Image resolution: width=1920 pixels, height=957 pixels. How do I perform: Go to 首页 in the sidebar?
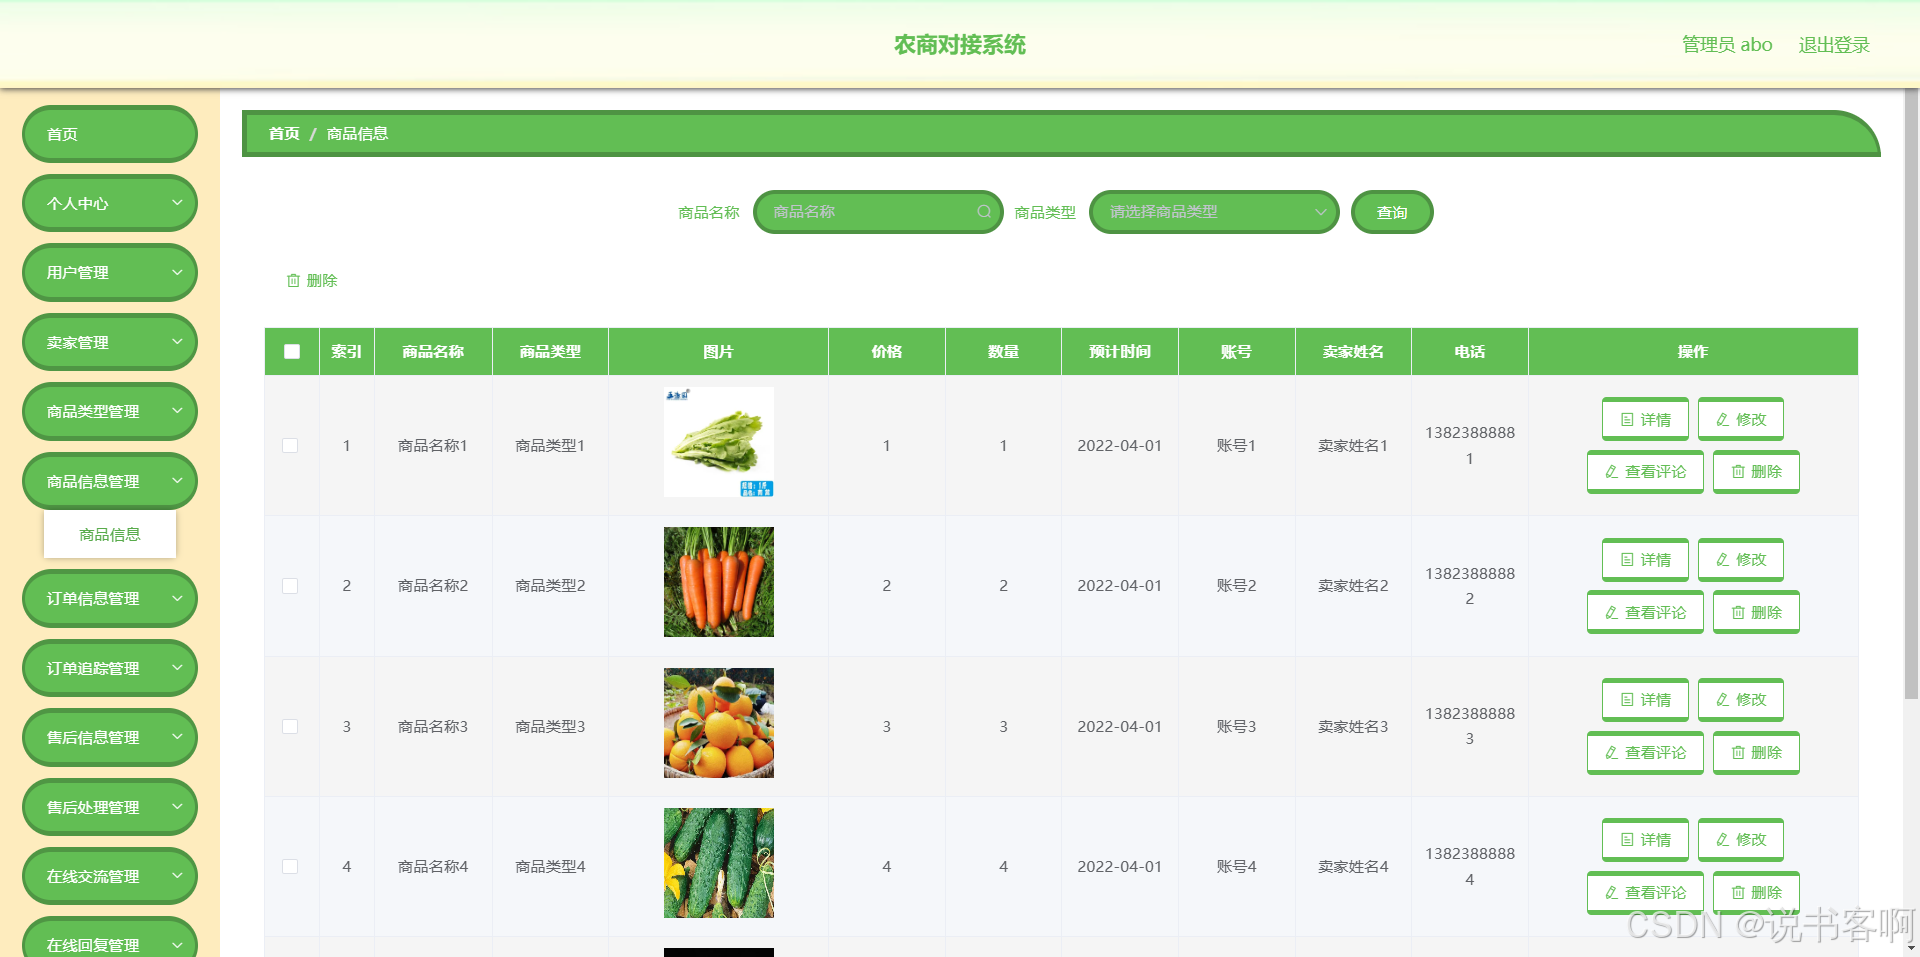tap(110, 134)
